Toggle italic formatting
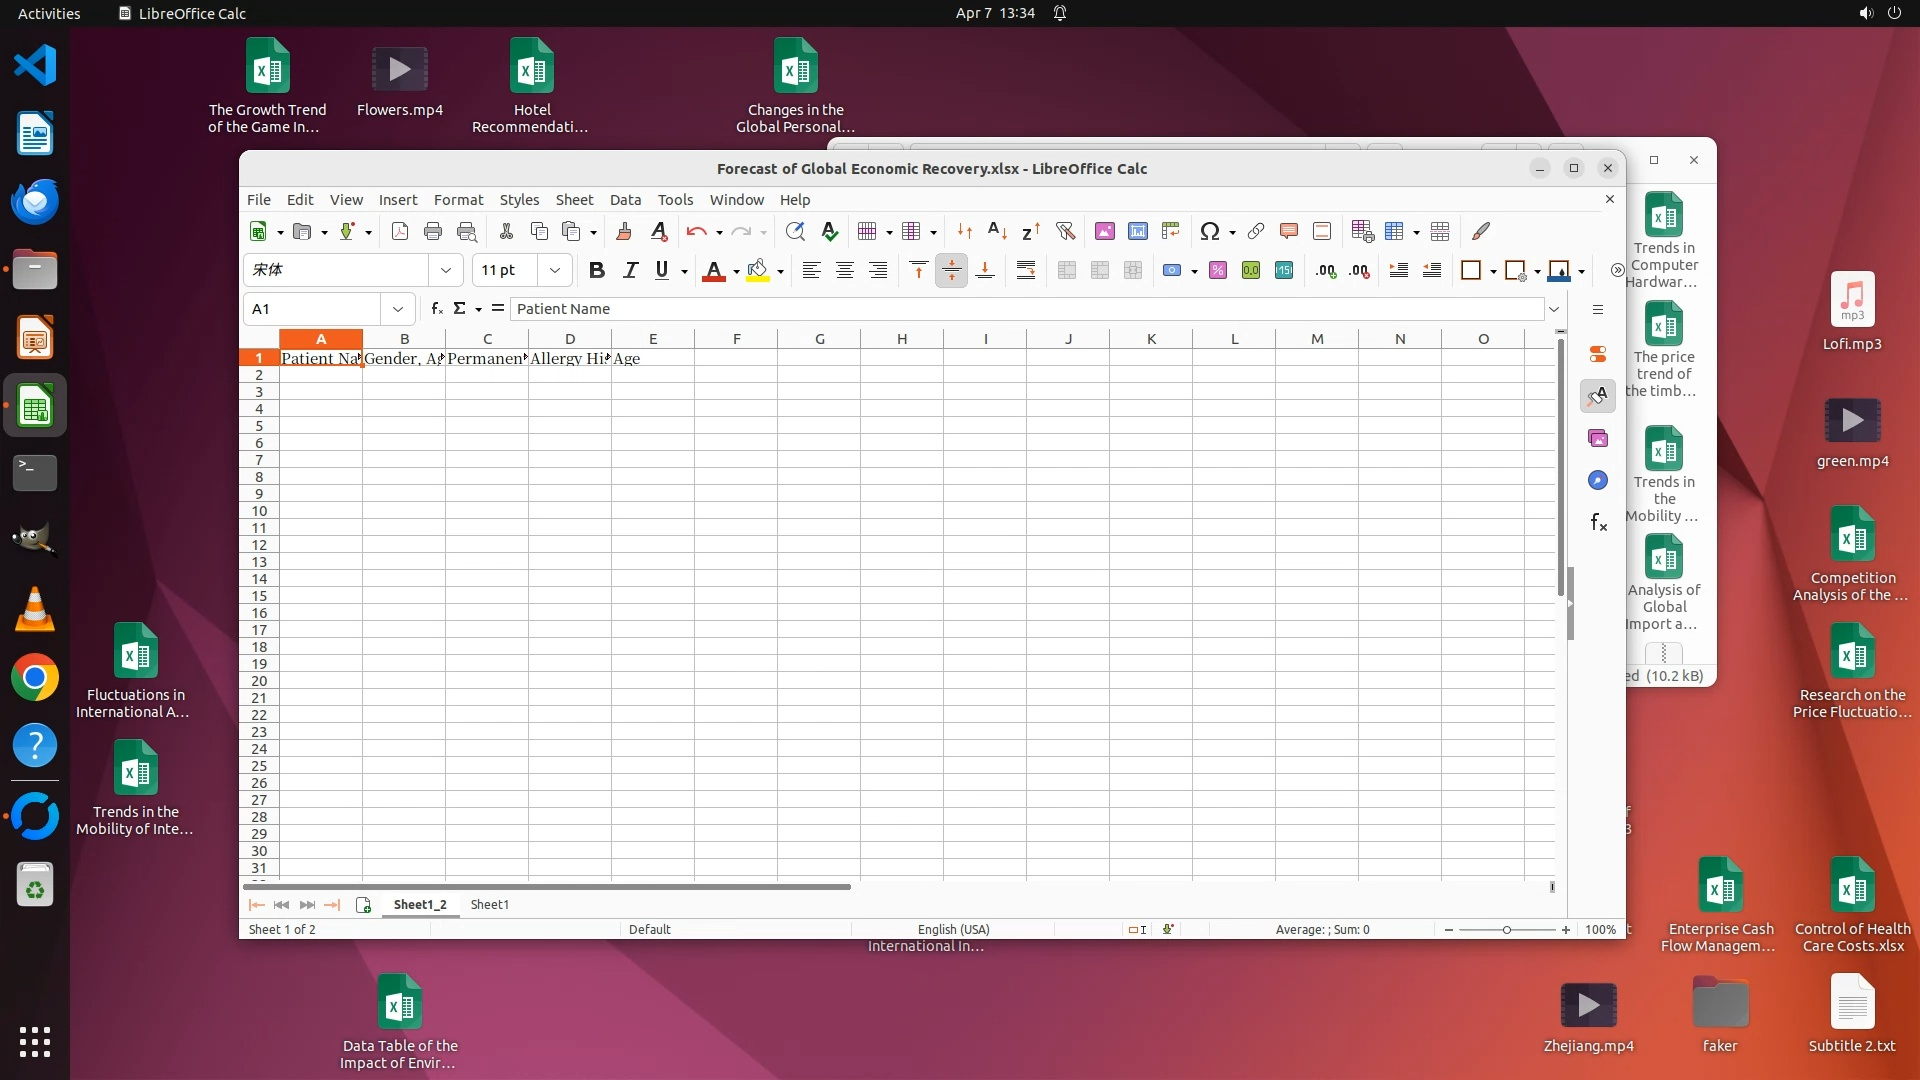Viewport: 1920px width, 1080px height. pyautogui.click(x=630, y=270)
